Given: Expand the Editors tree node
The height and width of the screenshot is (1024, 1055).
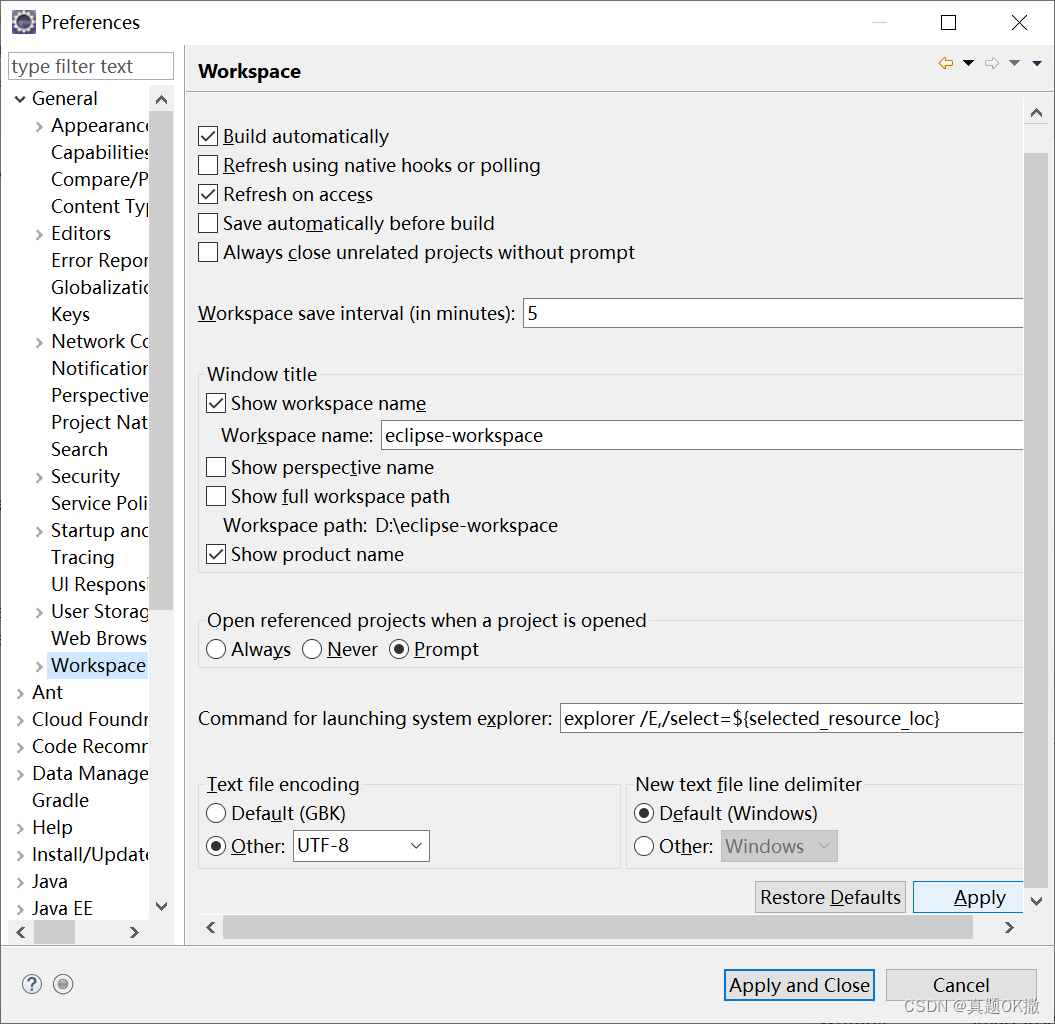Looking at the screenshot, I should [39, 233].
